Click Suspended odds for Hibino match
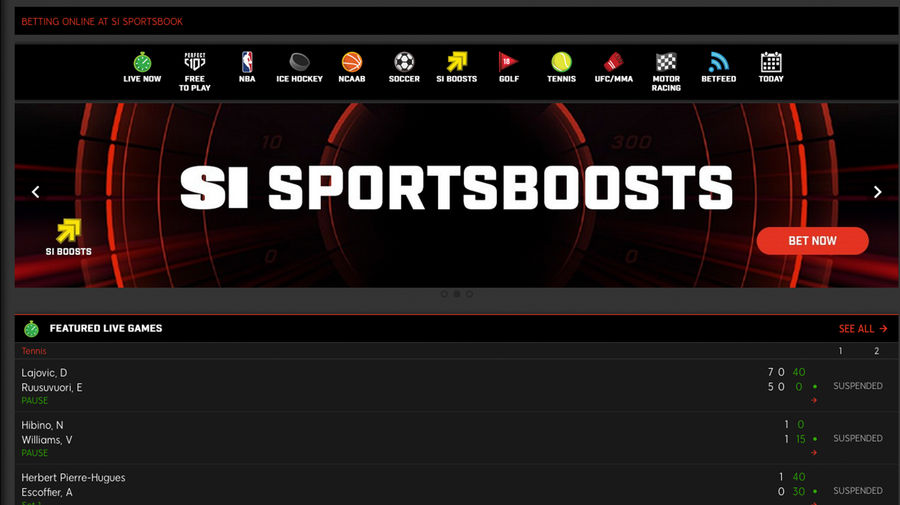 click(858, 438)
